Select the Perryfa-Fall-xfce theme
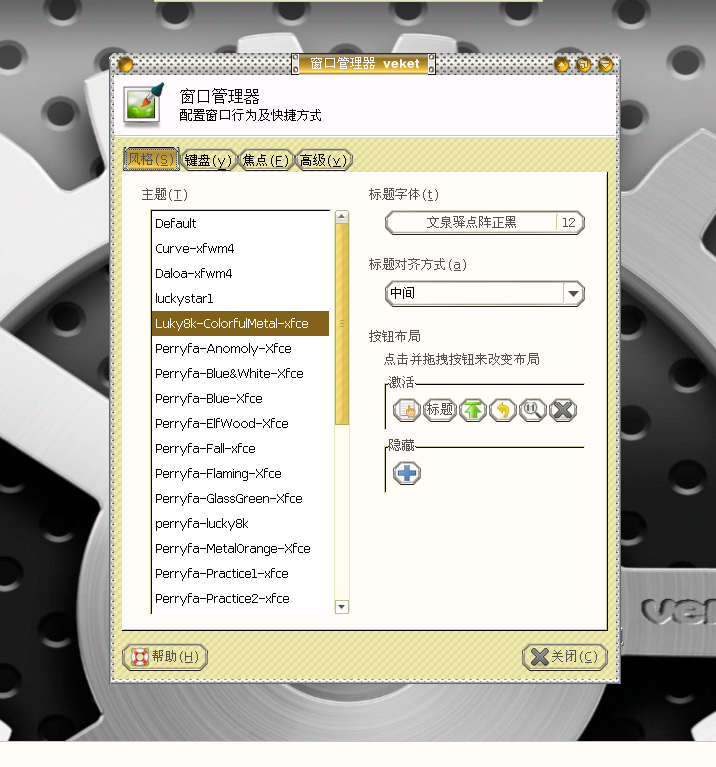The image size is (716, 767). coord(240,448)
